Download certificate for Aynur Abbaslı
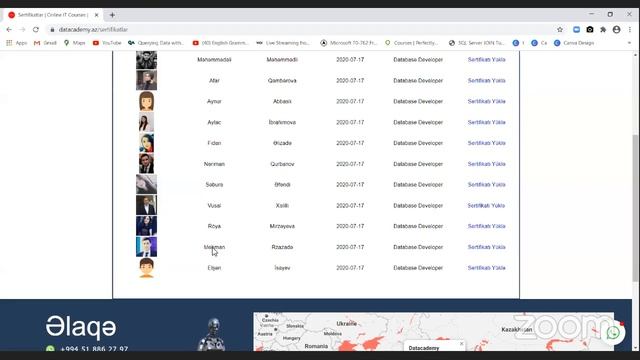 pos(487,101)
